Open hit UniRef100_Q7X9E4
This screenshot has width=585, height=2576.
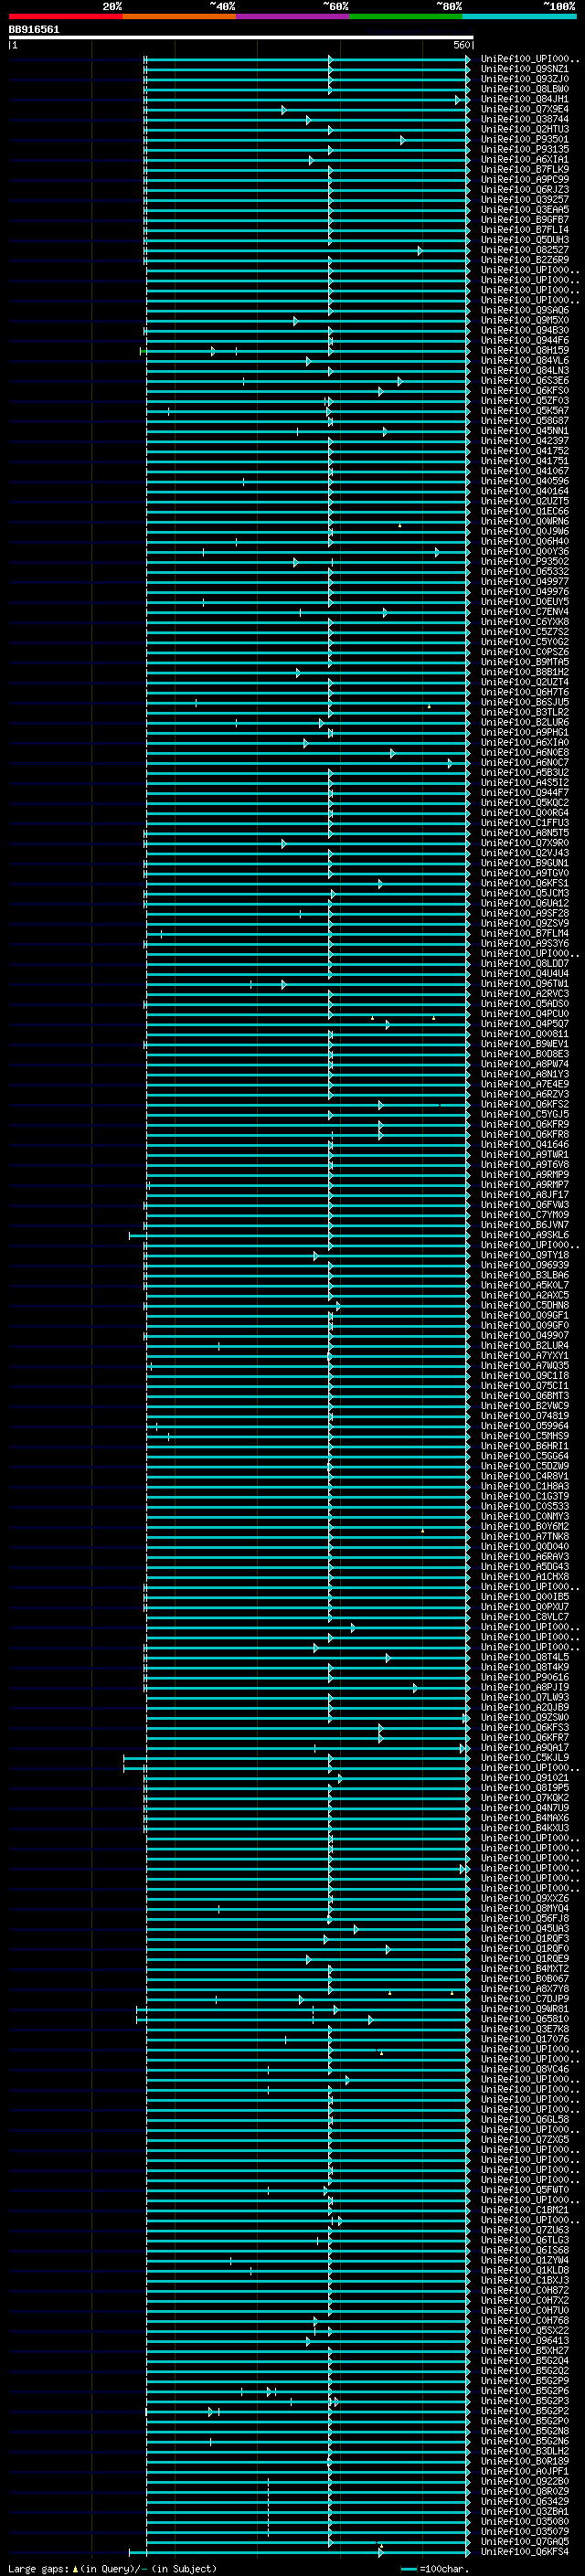[524, 109]
